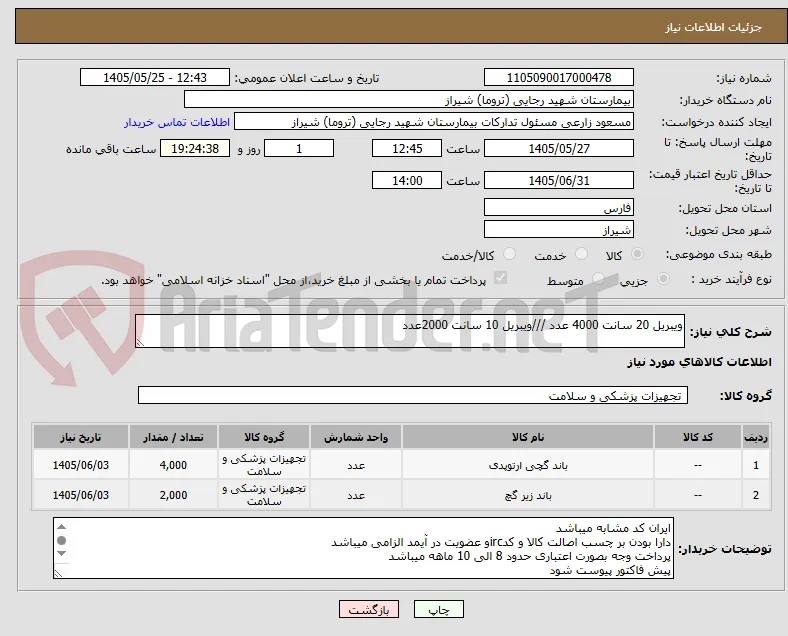Select the کالا radio button
The width and height of the screenshot is (788, 636).
tap(637, 254)
